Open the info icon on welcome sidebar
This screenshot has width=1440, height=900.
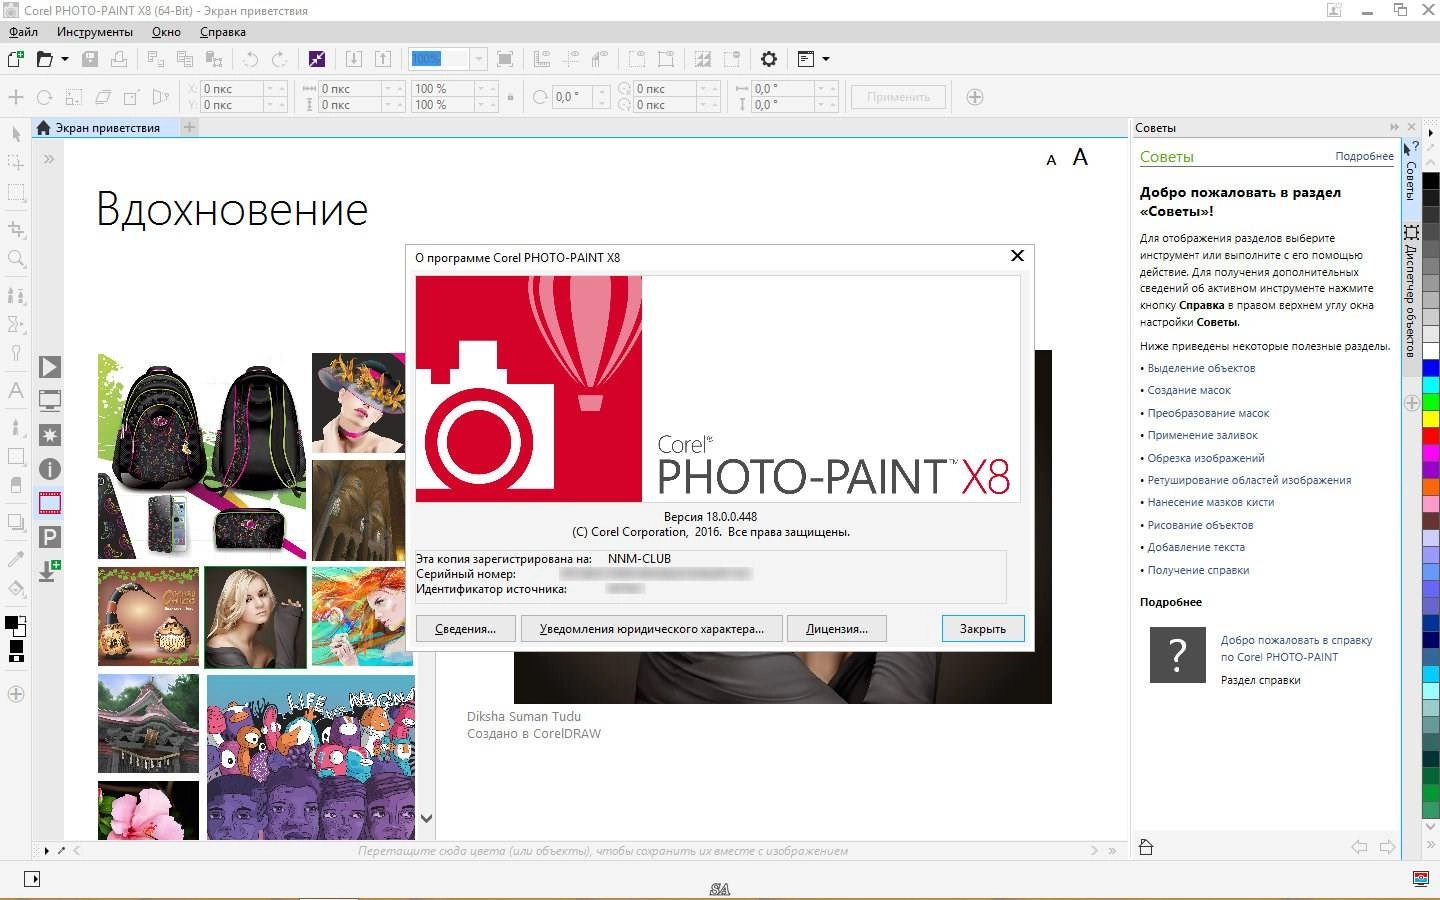tap(50, 469)
